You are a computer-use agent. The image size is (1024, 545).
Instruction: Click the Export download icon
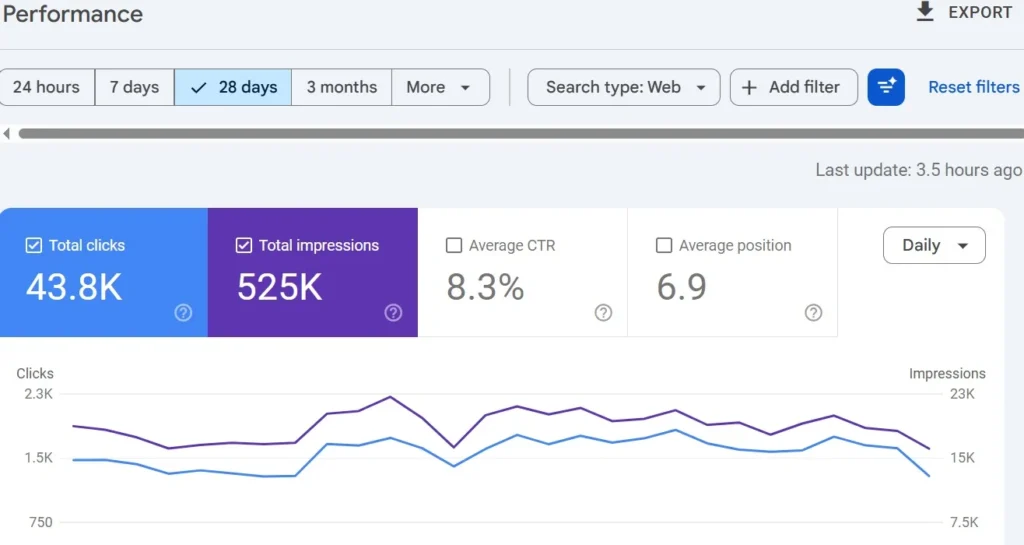(x=925, y=12)
